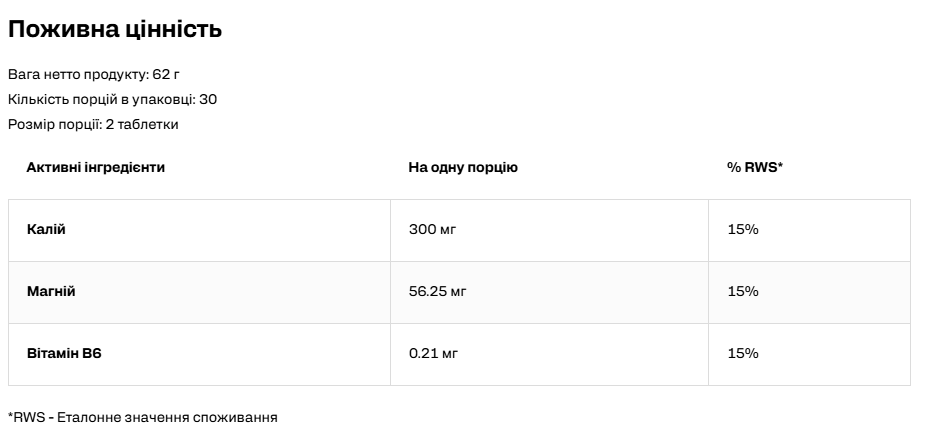This screenshot has width=926, height=437.
Task: Select the servings count value '30'
Action: click(209, 99)
